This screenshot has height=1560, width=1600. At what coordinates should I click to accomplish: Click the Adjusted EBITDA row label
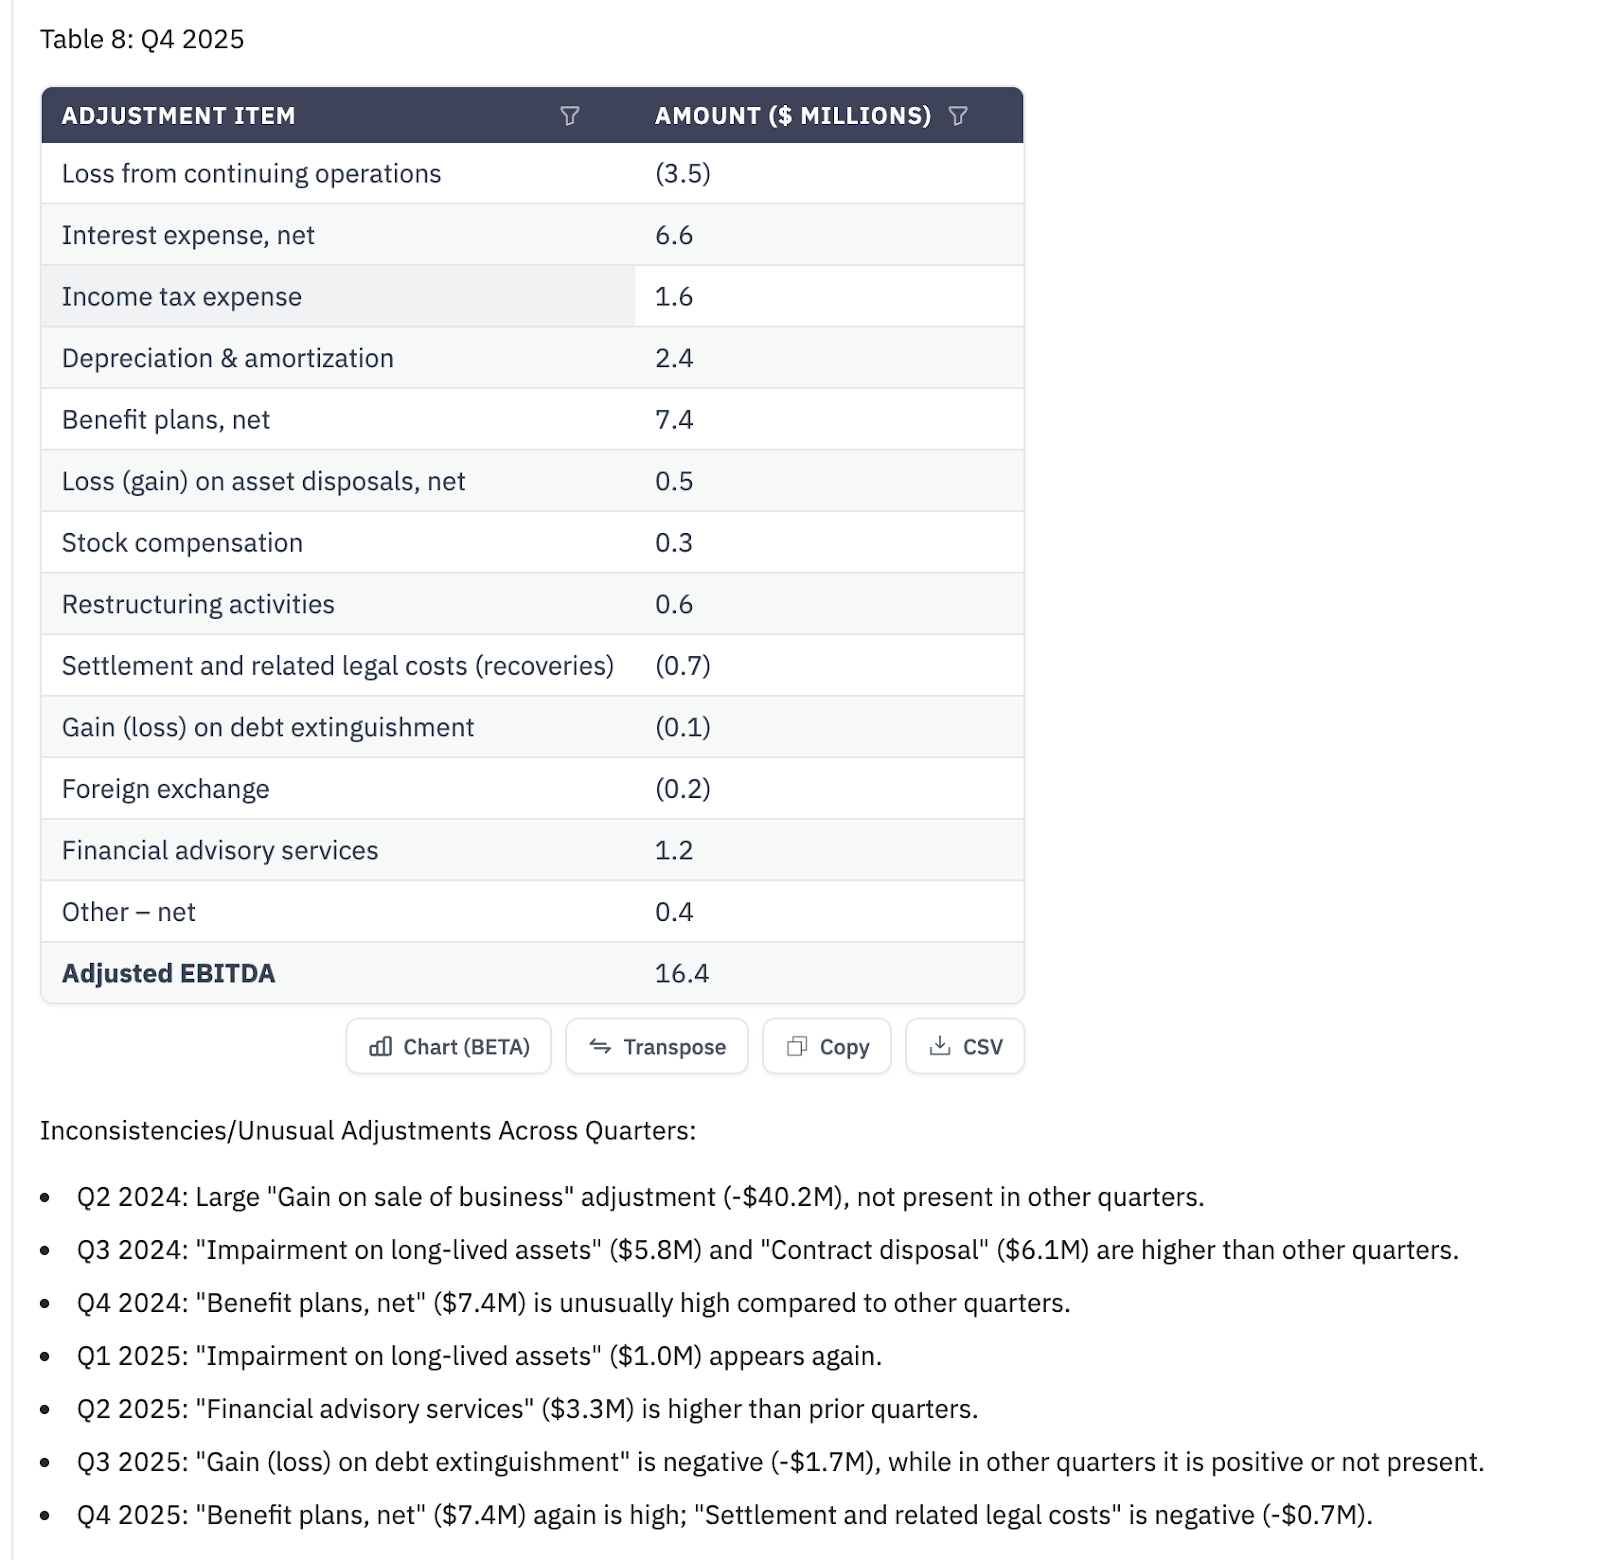click(x=169, y=974)
